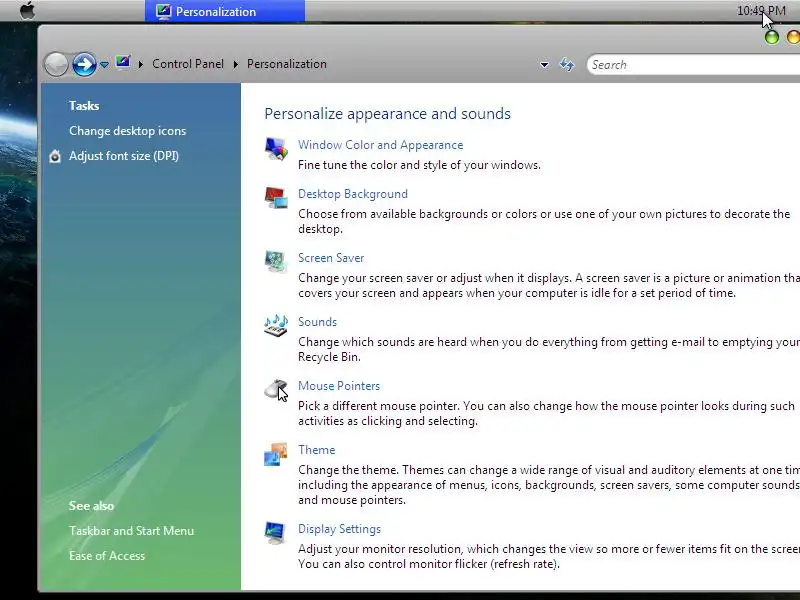
Task: Select the Personalization breadcrumb
Action: click(x=287, y=64)
